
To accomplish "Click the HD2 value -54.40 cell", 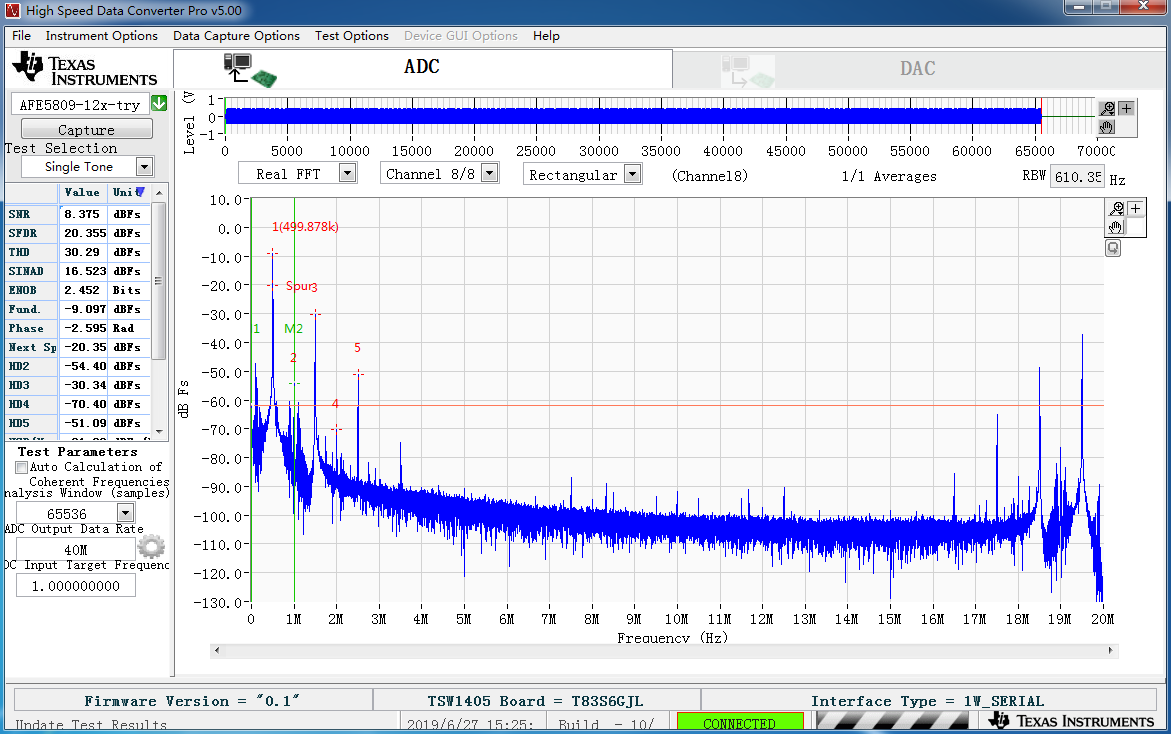I will click(x=84, y=367).
